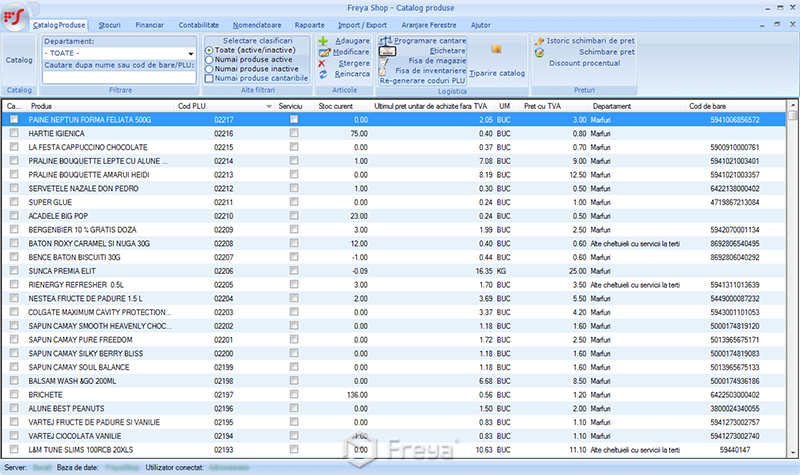The width and height of the screenshot is (800, 475).
Task: Click the Tiparire catalog book icon
Action: coord(496,49)
